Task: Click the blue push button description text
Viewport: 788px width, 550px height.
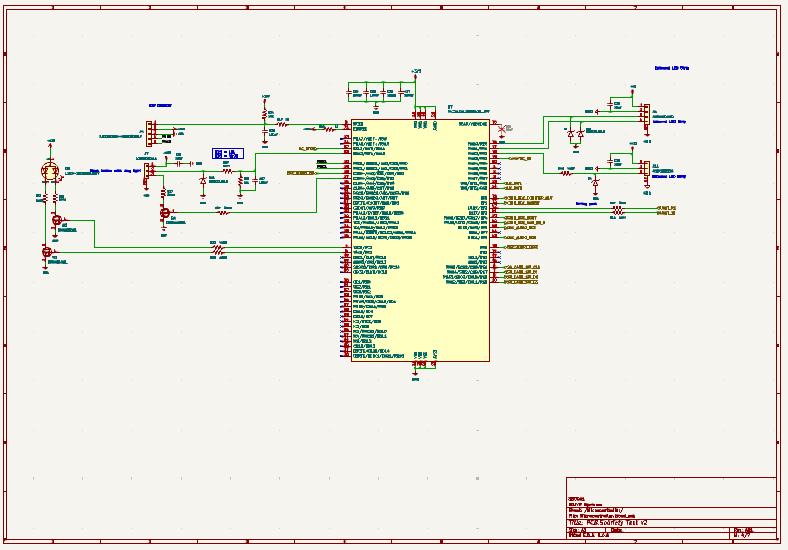Action: [113, 170]
